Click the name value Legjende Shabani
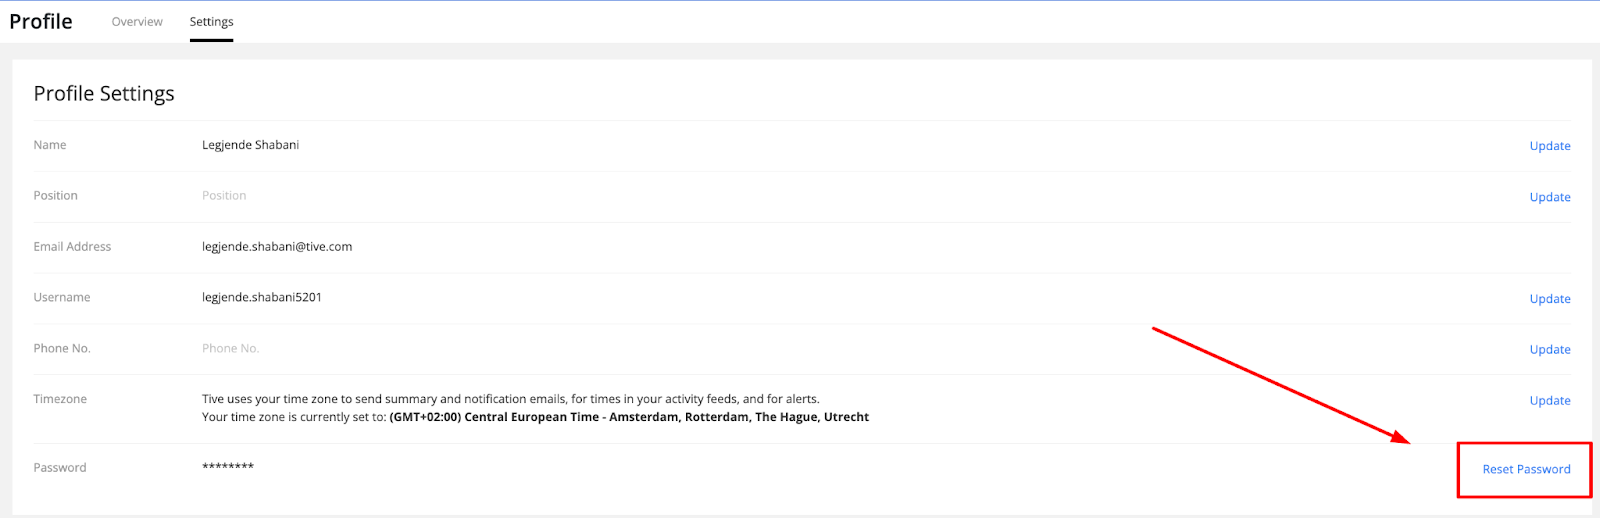The height and width of the screenshot is (518, 1600). pyautogui.click(x=250, y=145)
